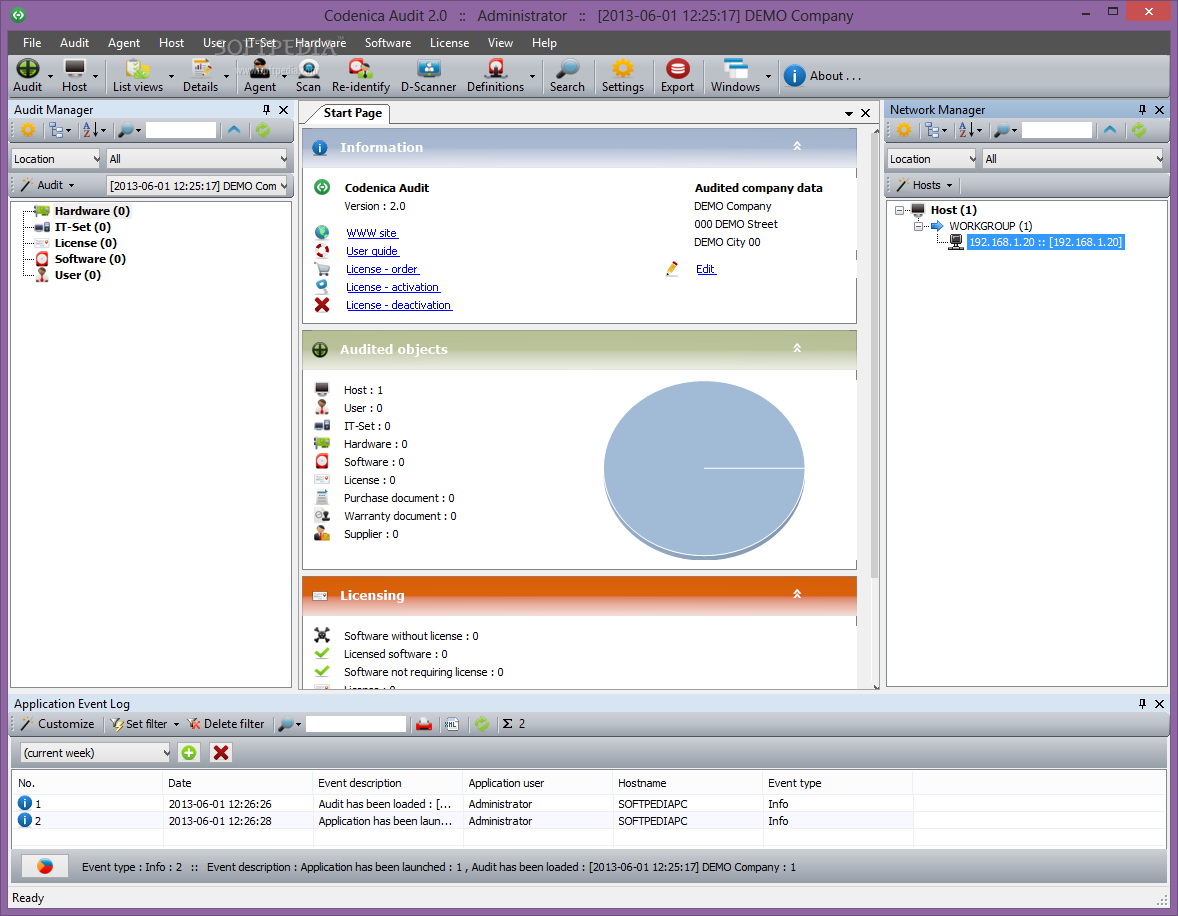1178x916 pixels.
Task: Open the D-Scanner tool
Action: (428, 75)
